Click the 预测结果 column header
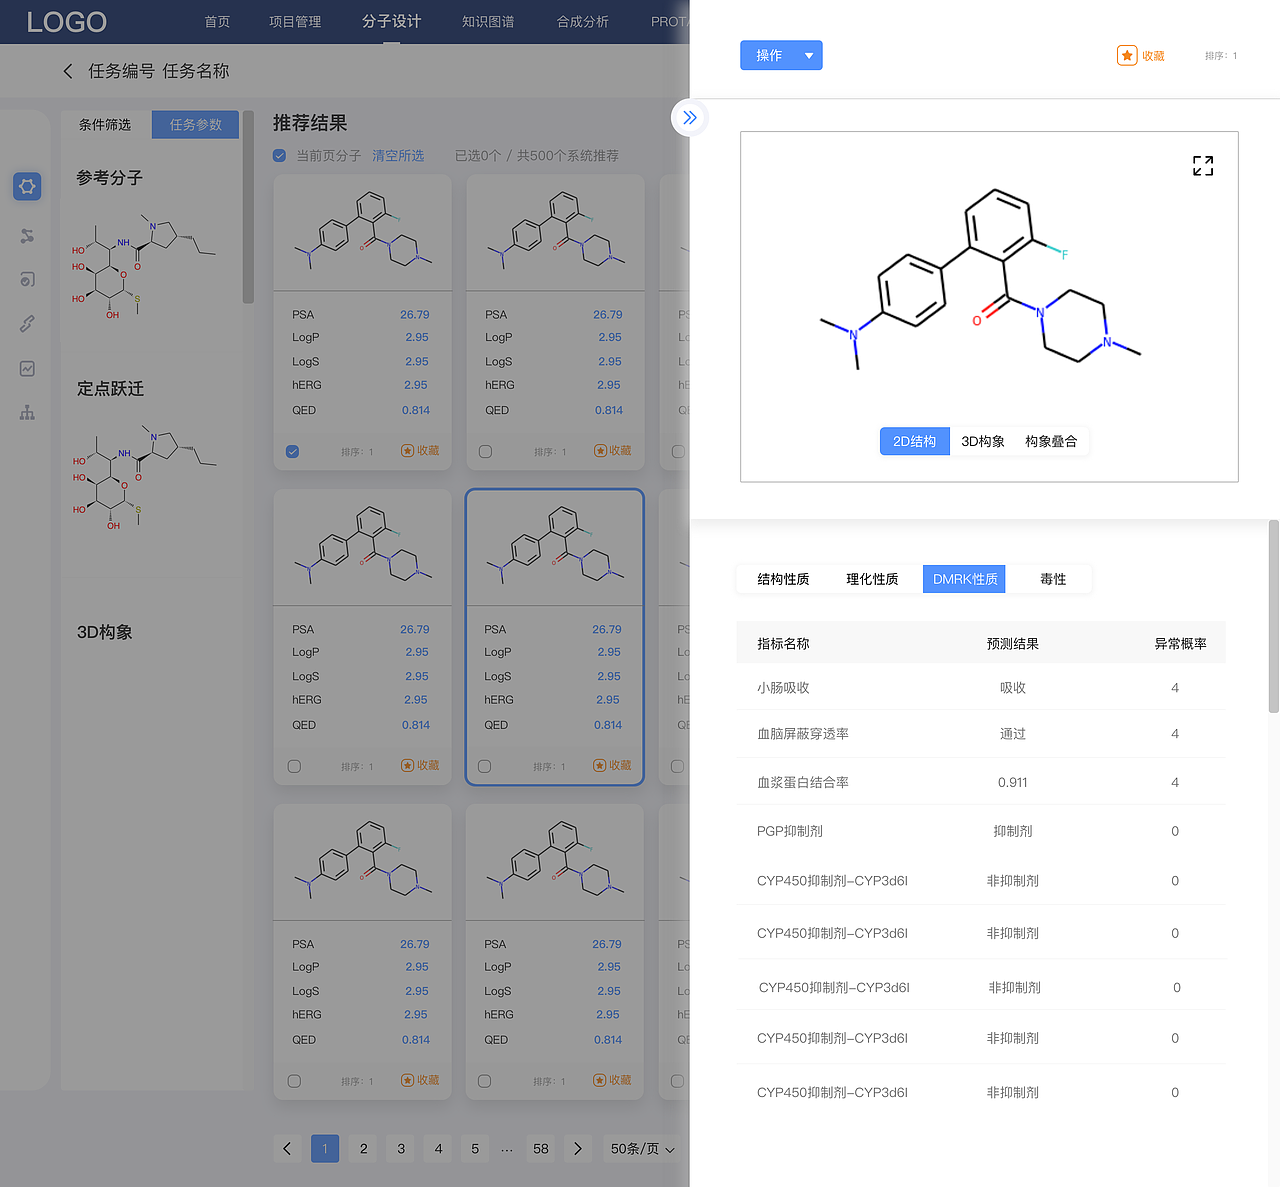Image resolution: width=1280 pixels, height=1187 pixels. pyautogui.click(x=1013, y=644)
